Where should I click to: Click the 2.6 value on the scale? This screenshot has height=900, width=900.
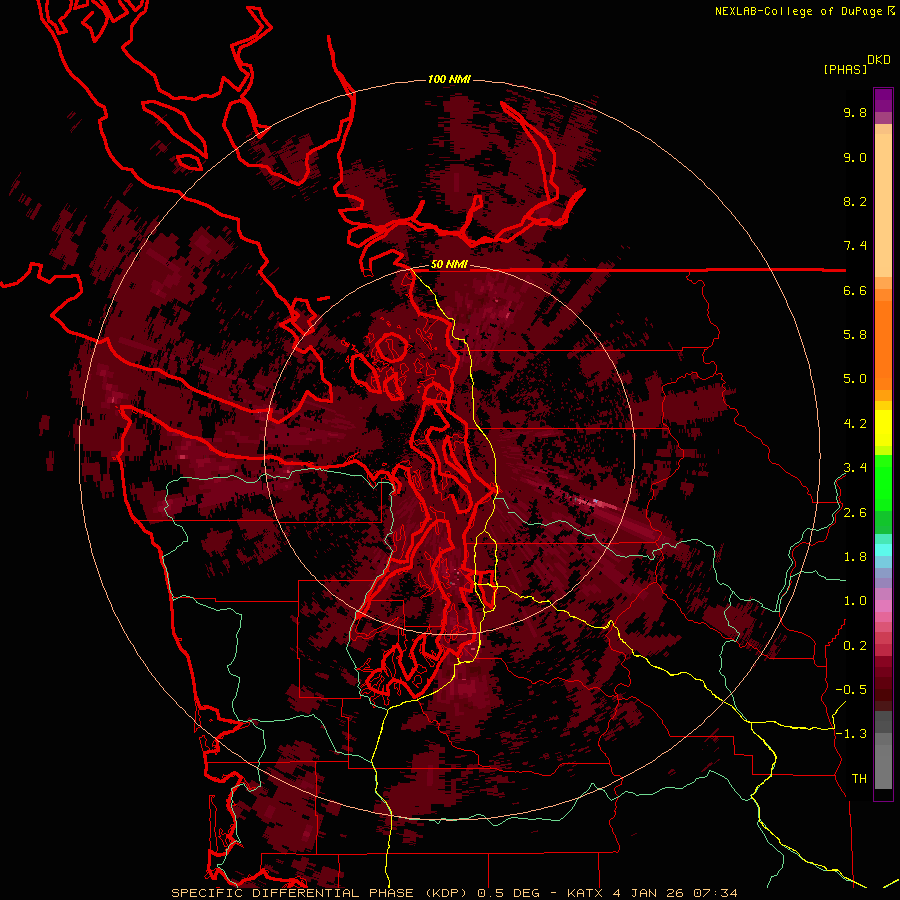click(855, 513)
